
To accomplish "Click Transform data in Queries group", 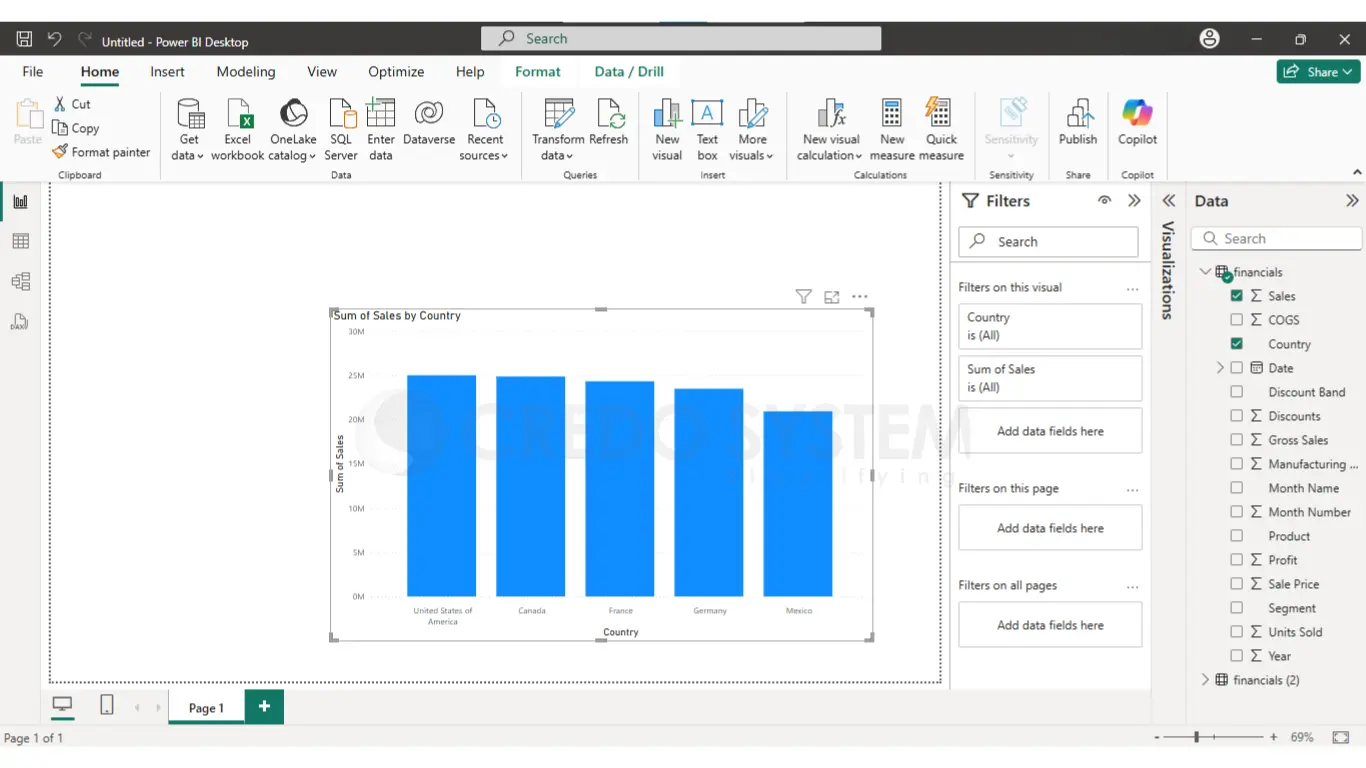I will pyautogui.click(x=558, y=129).
